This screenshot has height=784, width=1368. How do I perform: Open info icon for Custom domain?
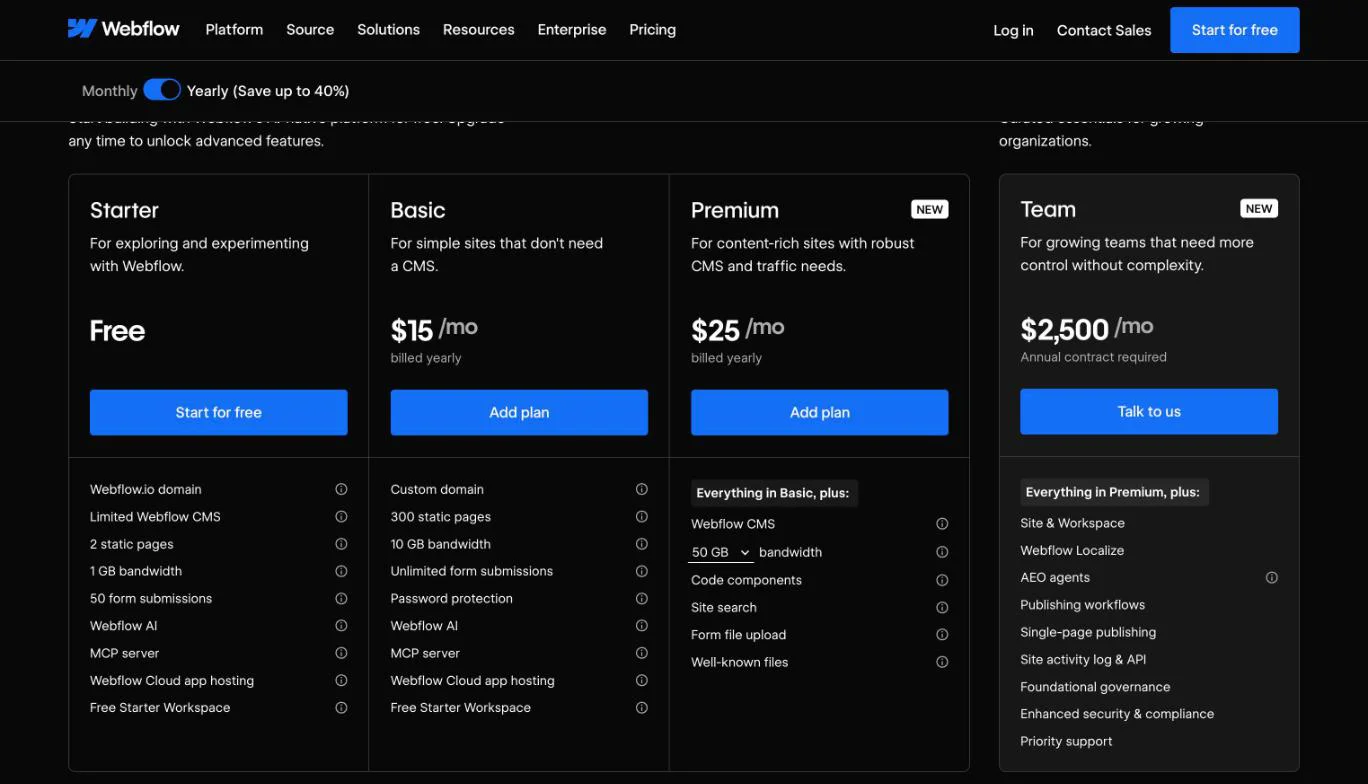tap(642, 489)
